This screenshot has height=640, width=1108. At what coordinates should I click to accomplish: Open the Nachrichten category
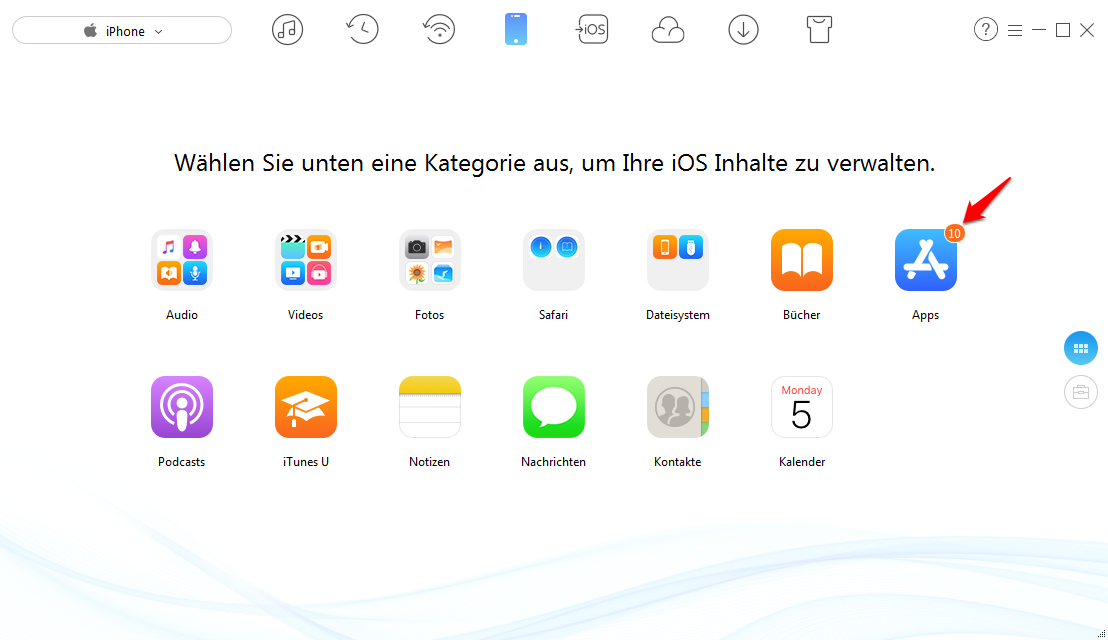pyautogui.click(x=553, y=406)
